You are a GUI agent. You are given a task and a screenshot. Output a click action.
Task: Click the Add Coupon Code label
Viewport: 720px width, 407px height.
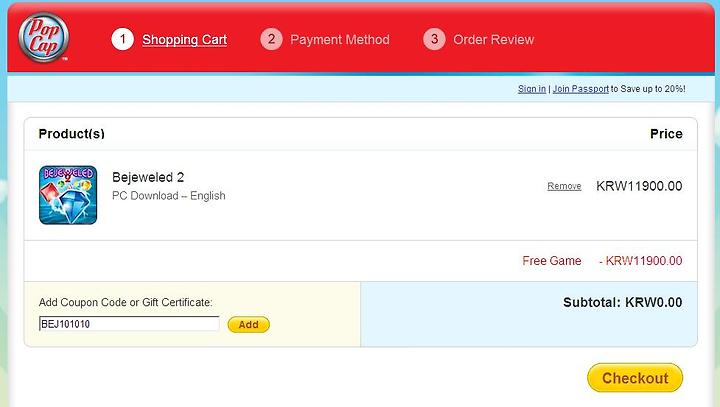tap(126, 302)
